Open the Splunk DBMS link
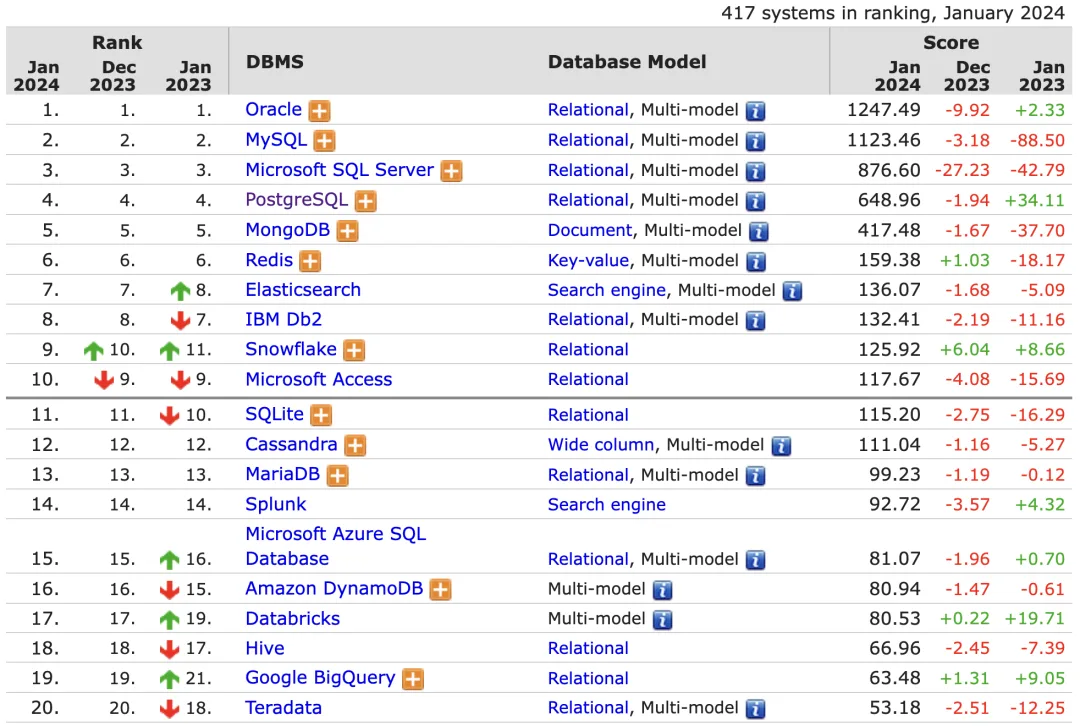The image size is (1080, 726). point(276,505)
